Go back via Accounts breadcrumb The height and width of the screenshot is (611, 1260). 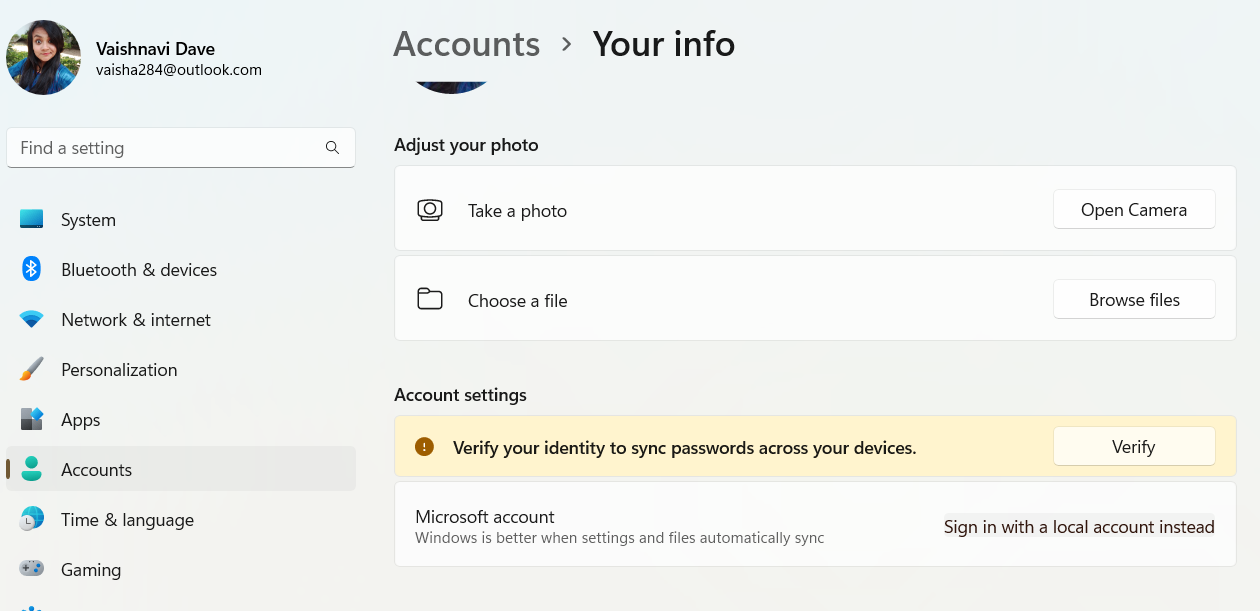point(466,44)
